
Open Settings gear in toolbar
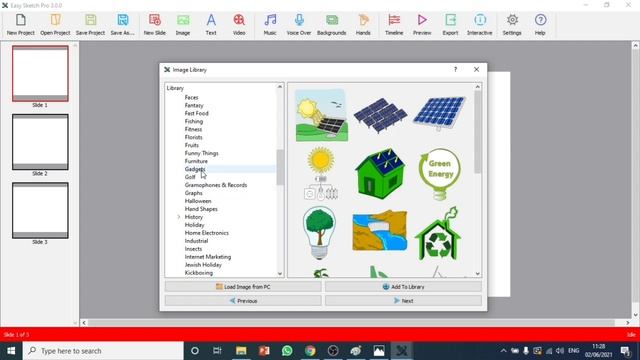point(512,24)
